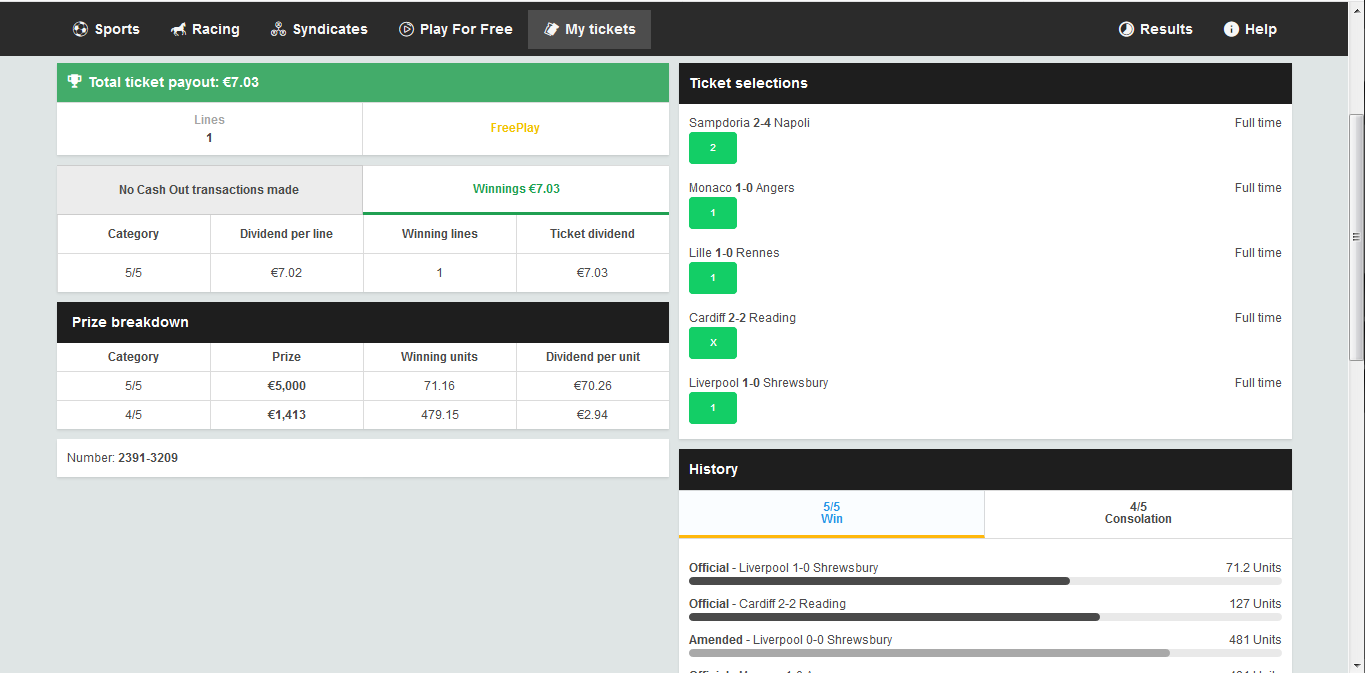The width and height of the screenshot is (1365, 673).
Task: Select the Winnings €7.03 tab
Action: (516, 189)
